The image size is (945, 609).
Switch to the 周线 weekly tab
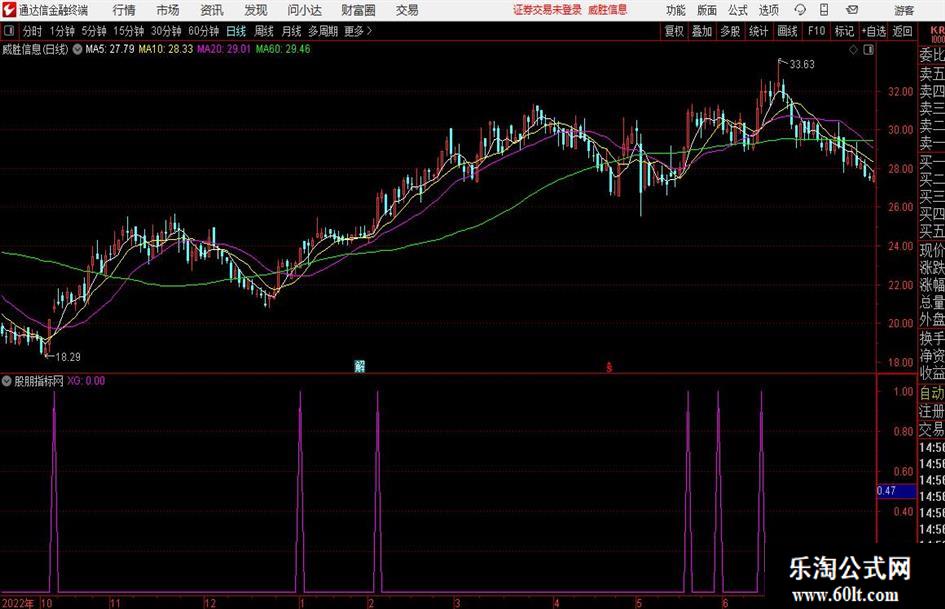264,31
